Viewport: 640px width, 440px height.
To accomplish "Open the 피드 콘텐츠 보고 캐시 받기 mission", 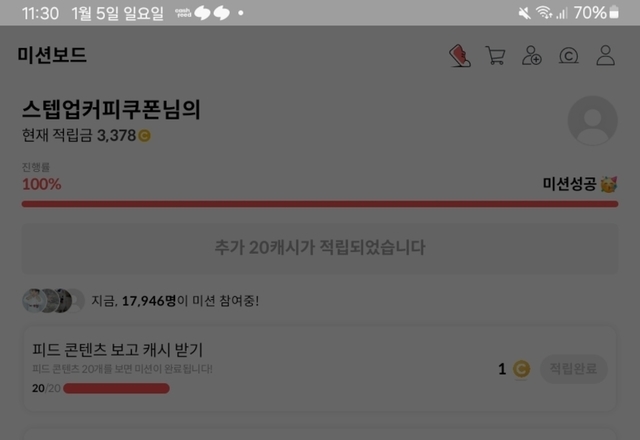I will (x=320, y=369).
